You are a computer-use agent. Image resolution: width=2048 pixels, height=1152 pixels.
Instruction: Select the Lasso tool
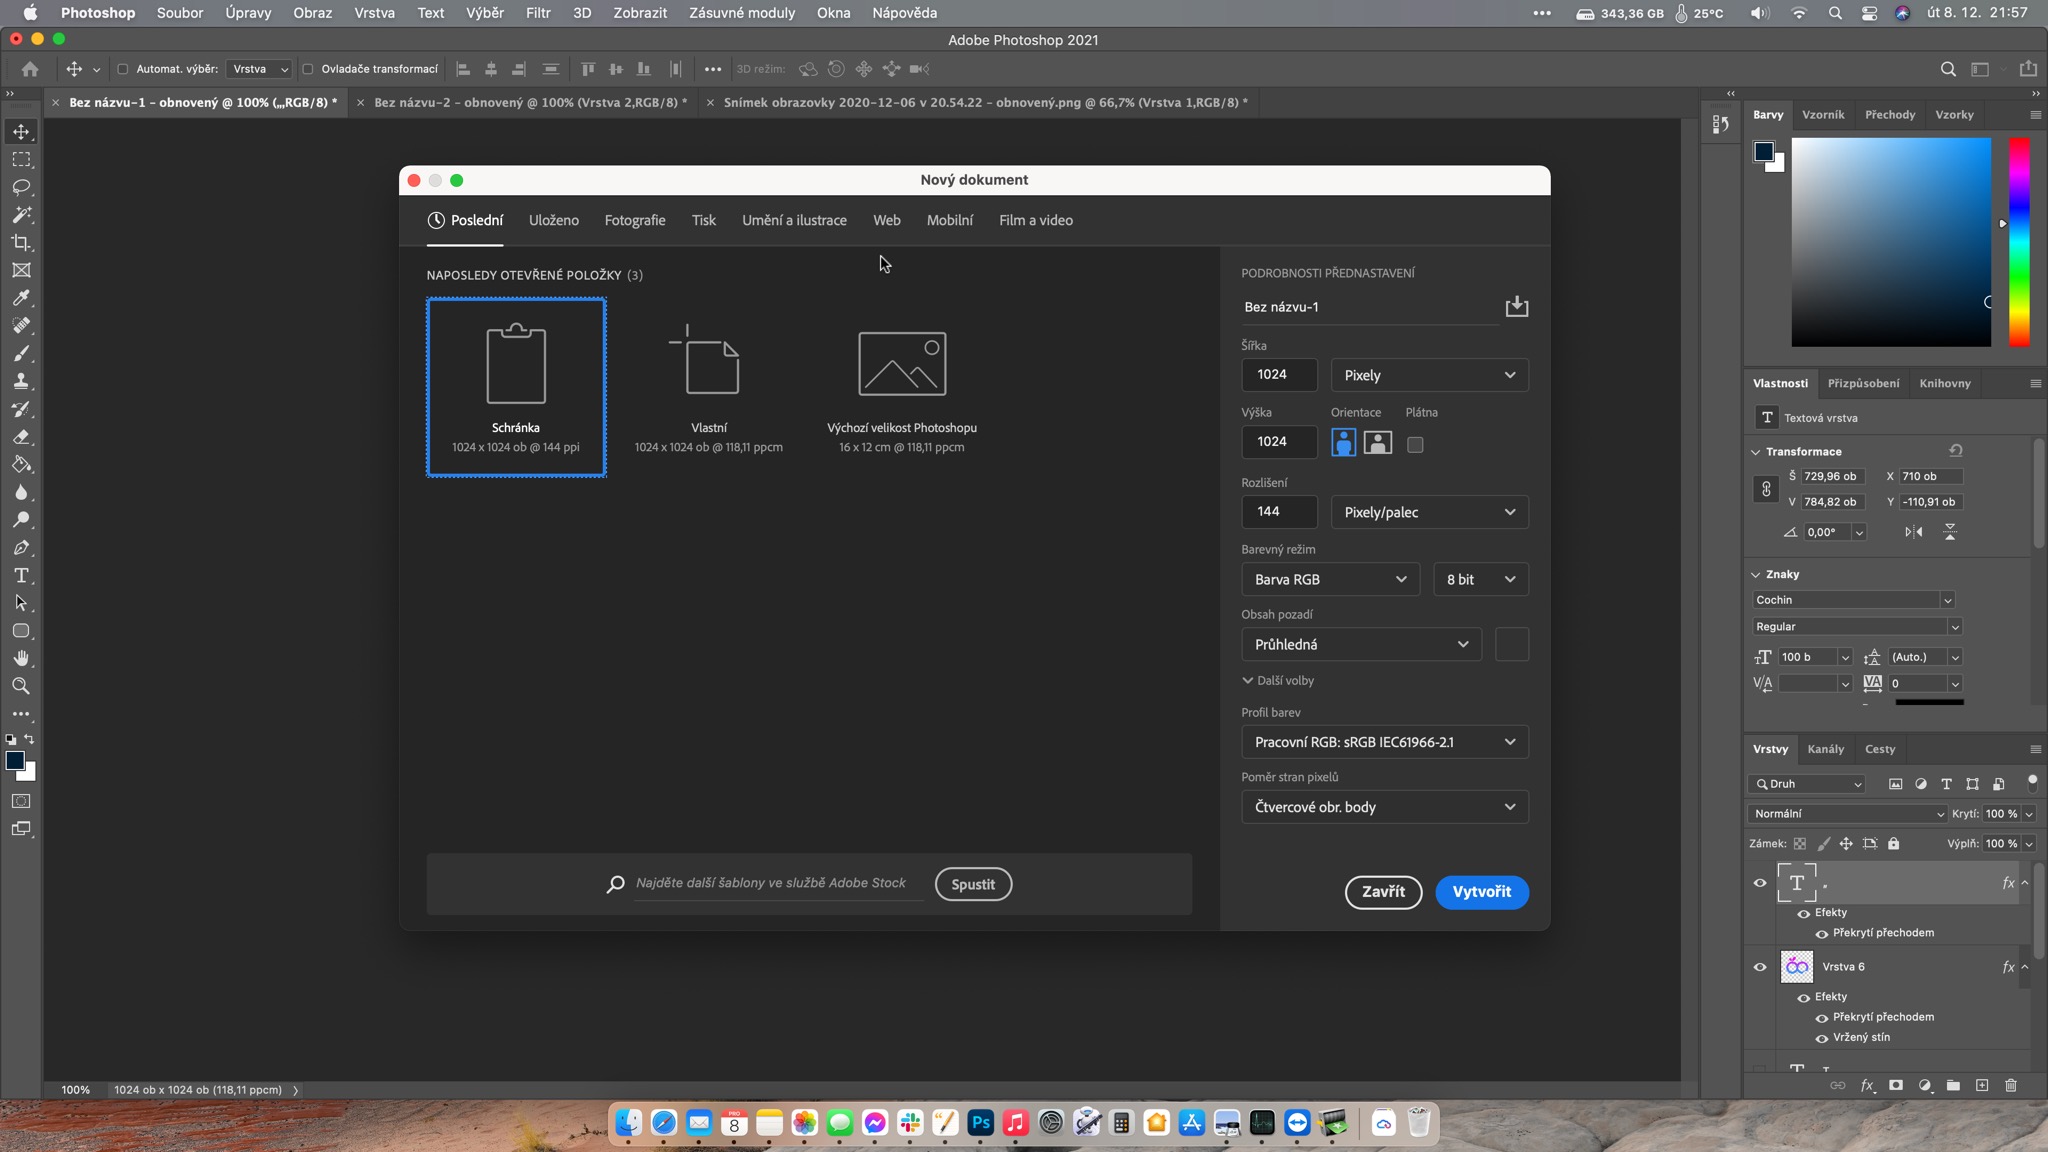coord(21,187)
